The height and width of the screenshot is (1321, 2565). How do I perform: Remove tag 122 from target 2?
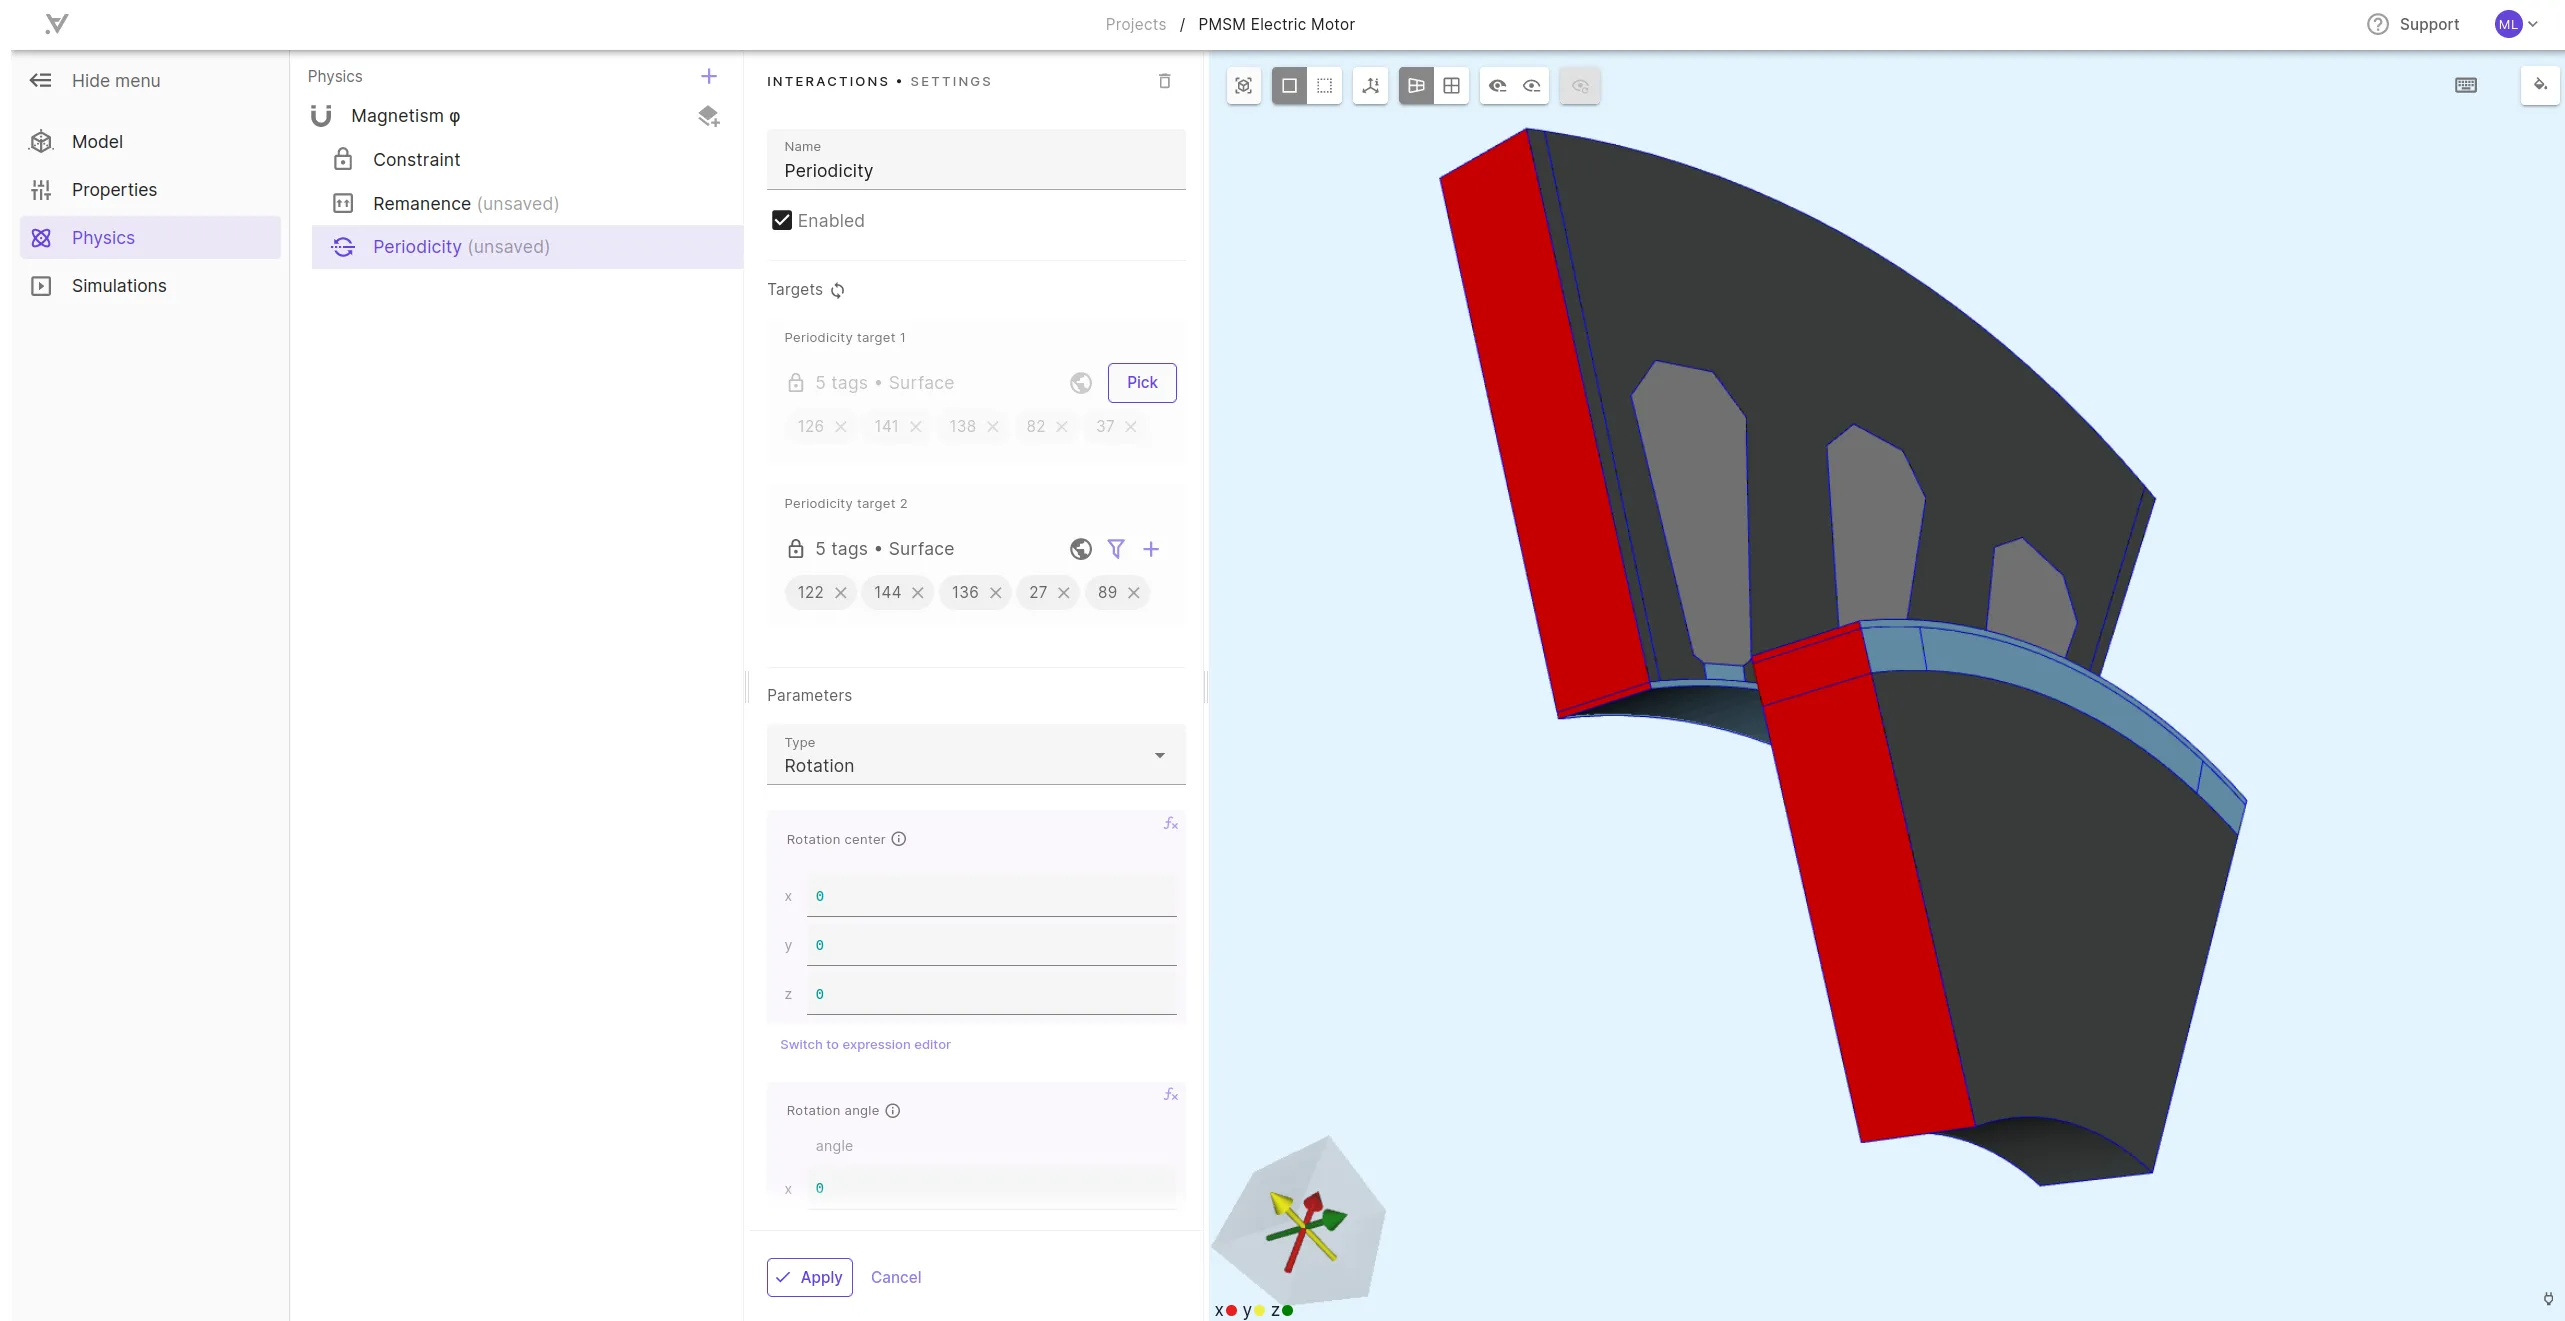(841, 593)
